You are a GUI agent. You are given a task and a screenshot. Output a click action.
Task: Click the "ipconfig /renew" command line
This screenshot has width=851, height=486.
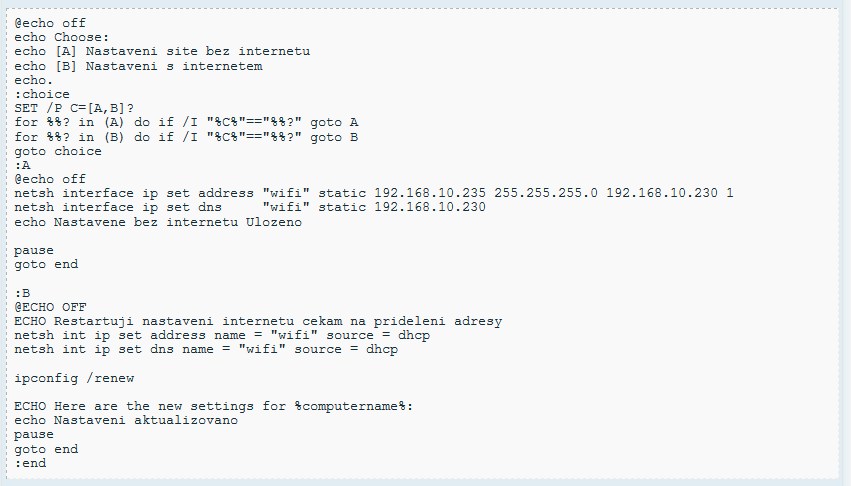pos(74,378)
